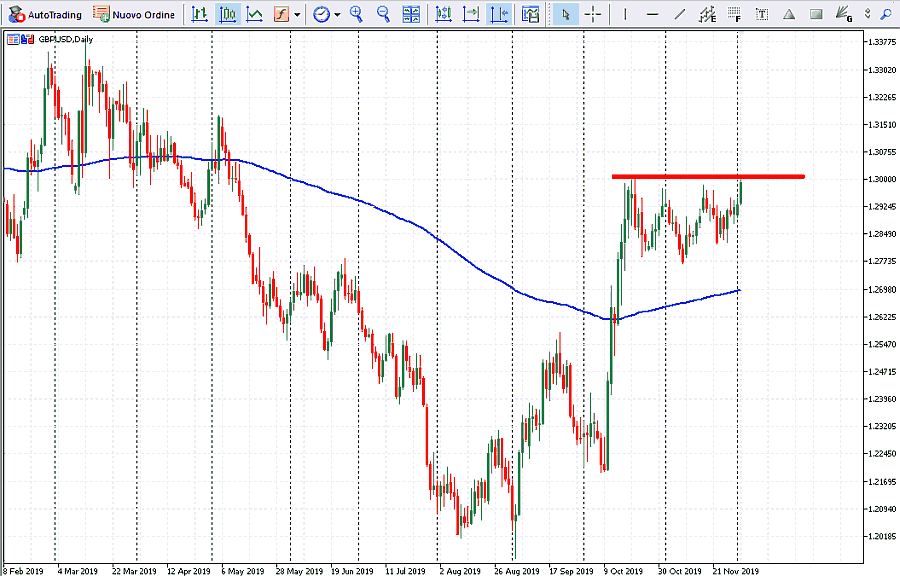900x576 pixels.
Task: Tile chart windows with the grid icon
Action: 411,14
